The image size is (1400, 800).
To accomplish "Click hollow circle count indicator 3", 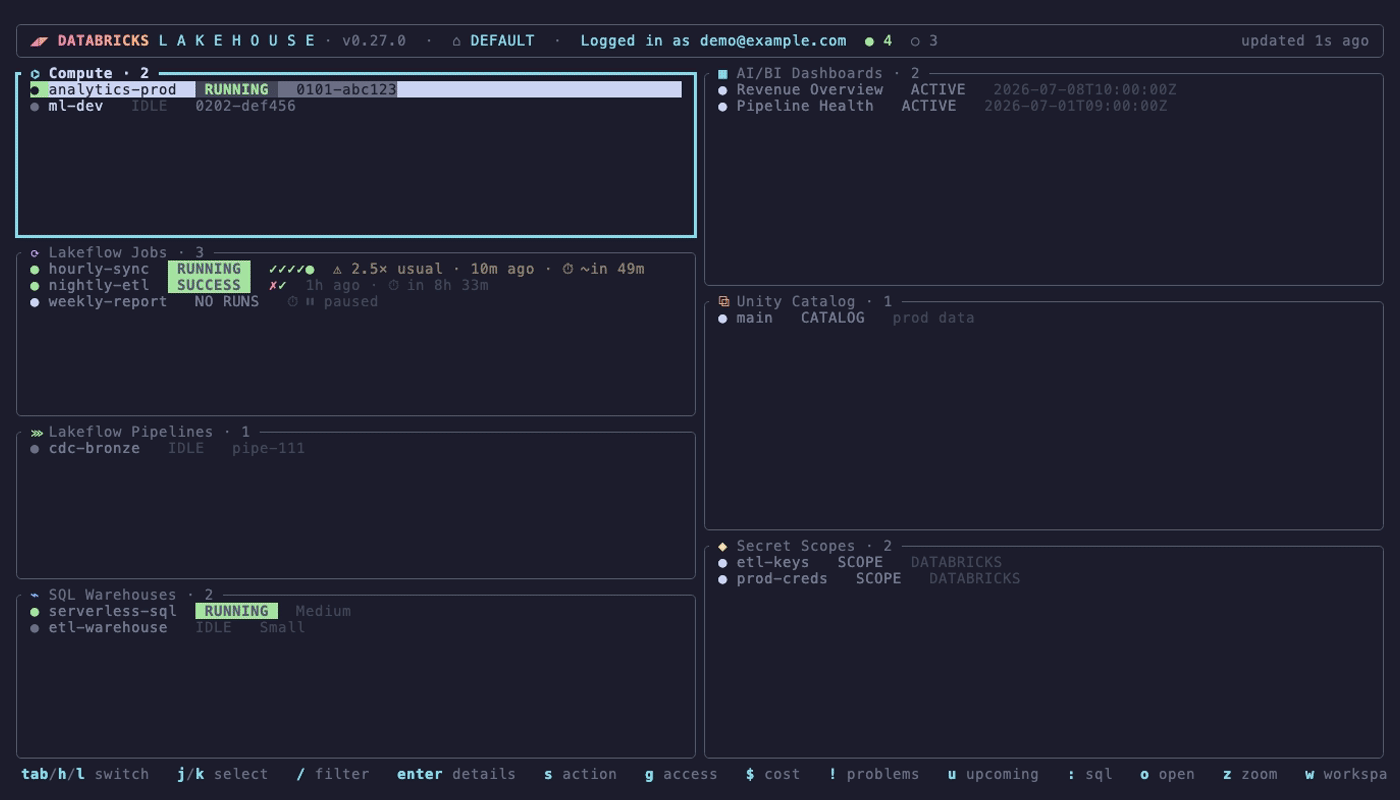I will coord(924,41).
